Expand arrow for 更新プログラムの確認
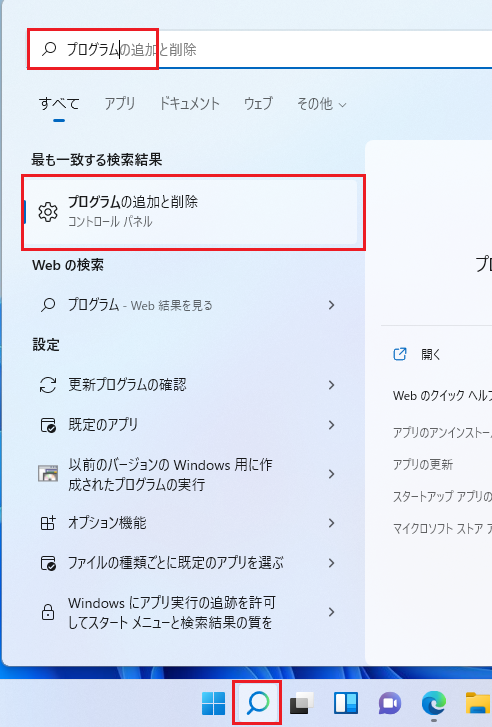 point(331,385)
